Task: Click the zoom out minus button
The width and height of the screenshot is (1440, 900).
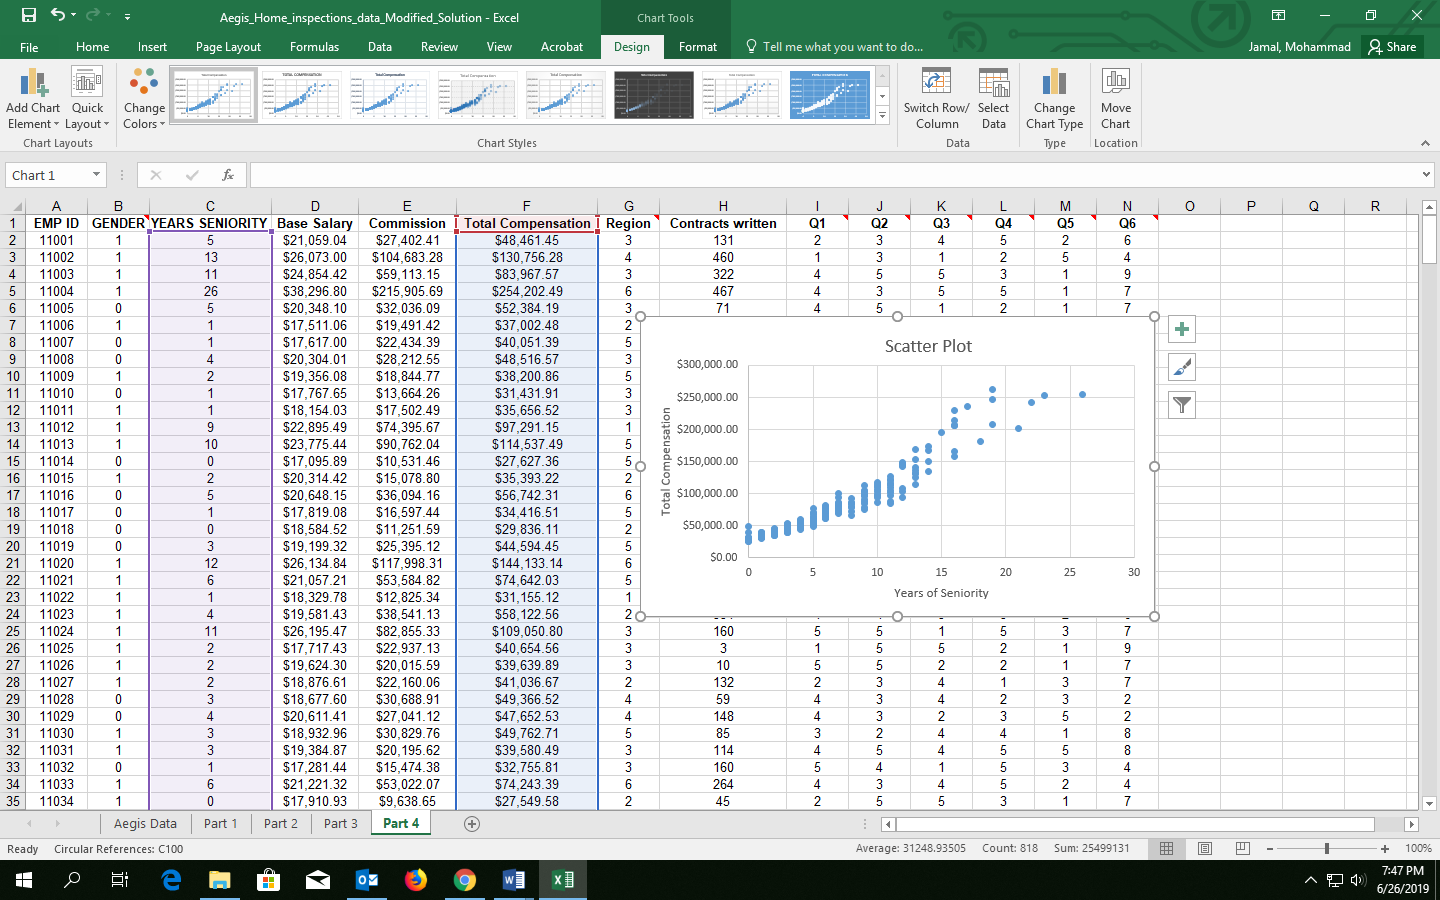Action: pos(1270,848)
